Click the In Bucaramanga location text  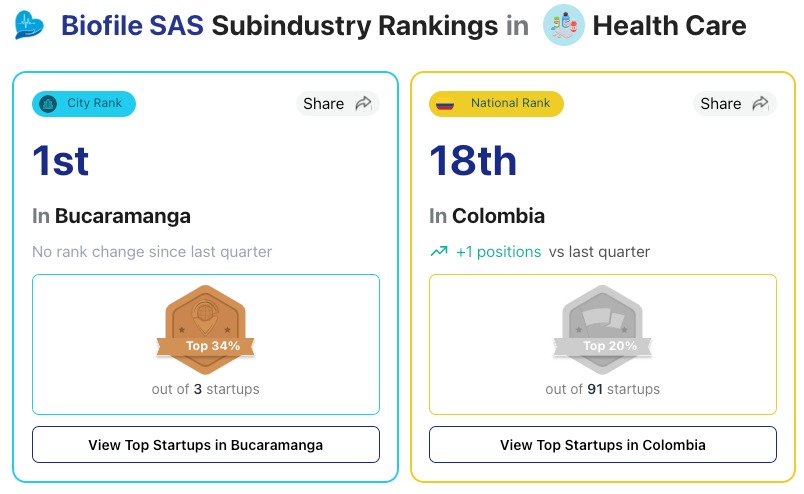tap(111, 216)
